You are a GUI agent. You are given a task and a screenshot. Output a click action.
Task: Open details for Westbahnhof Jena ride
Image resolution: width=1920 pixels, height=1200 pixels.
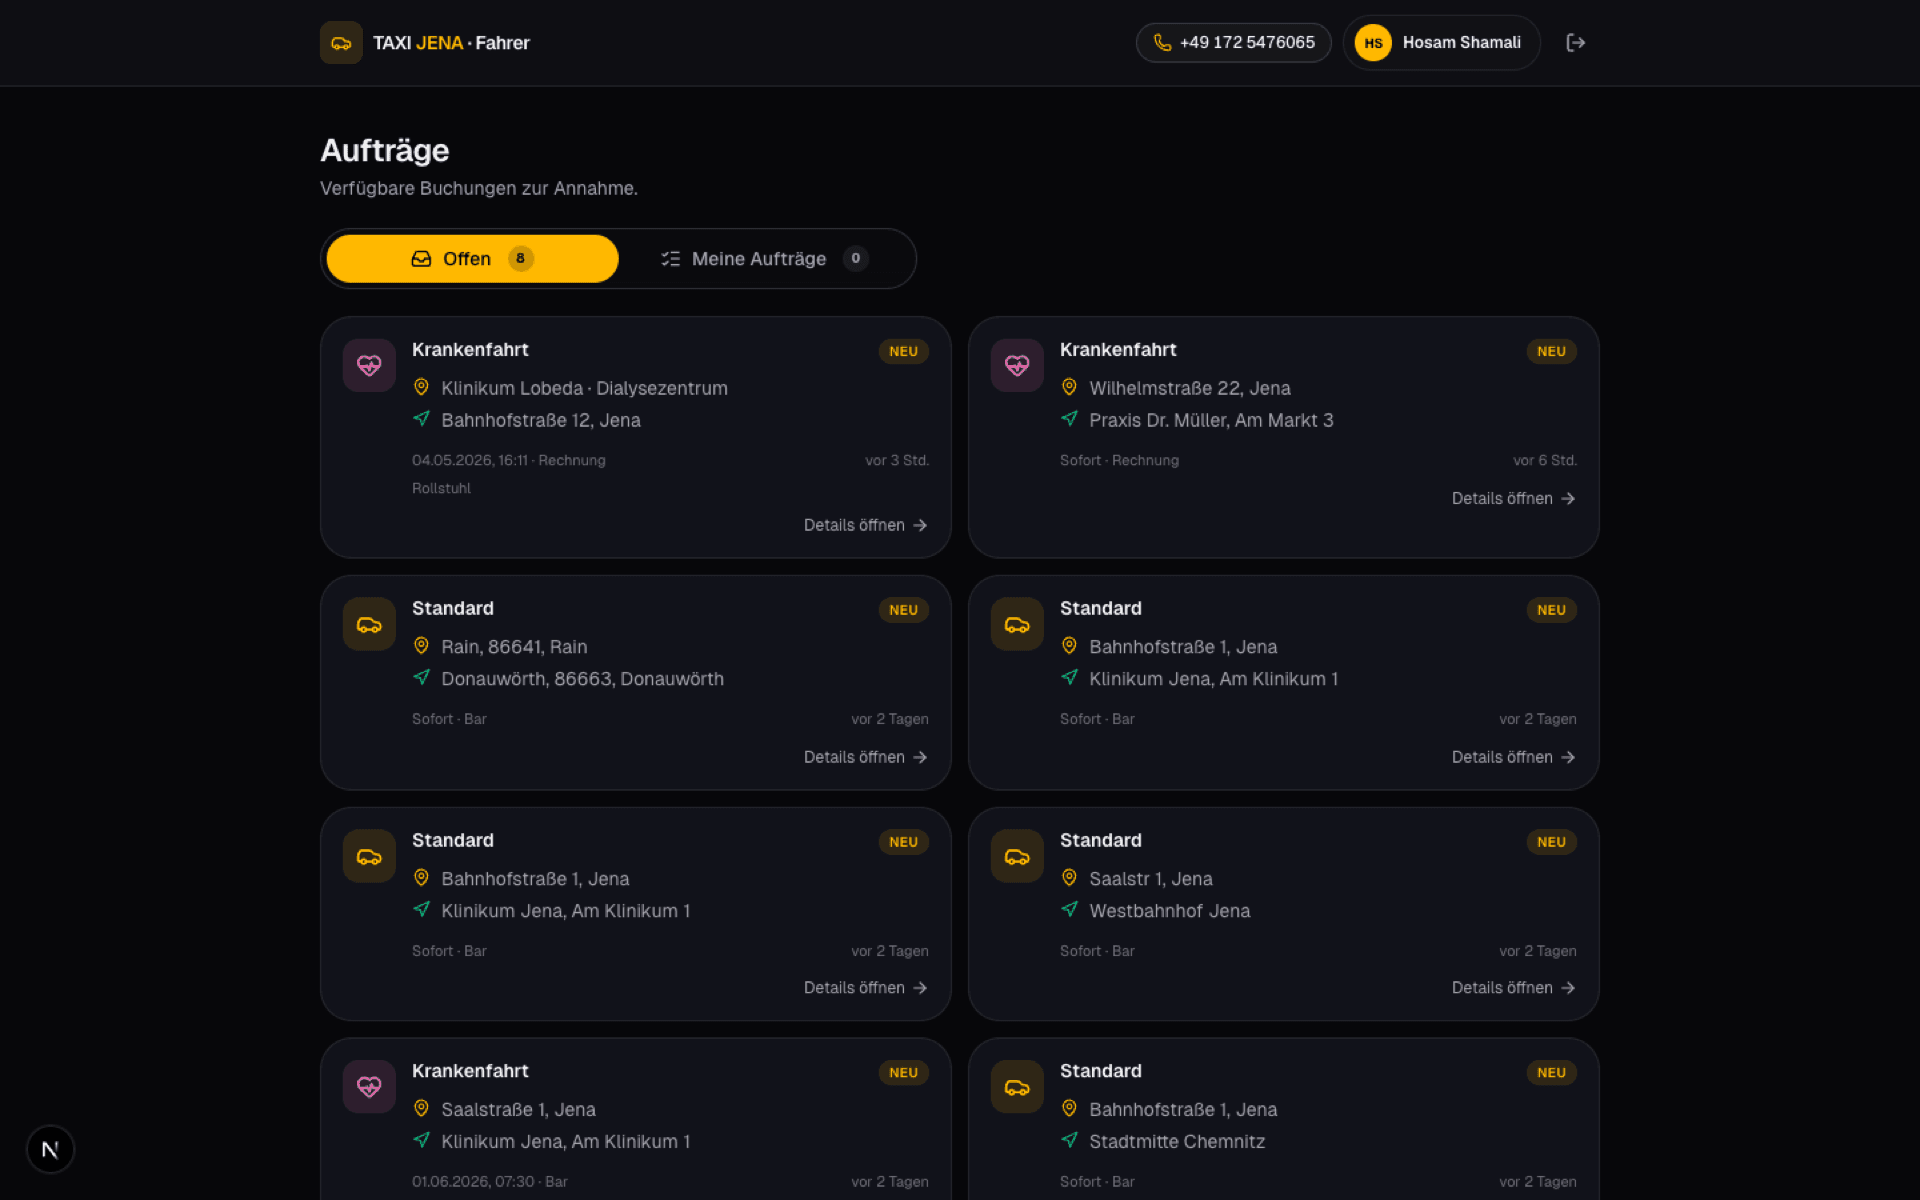1514,987
